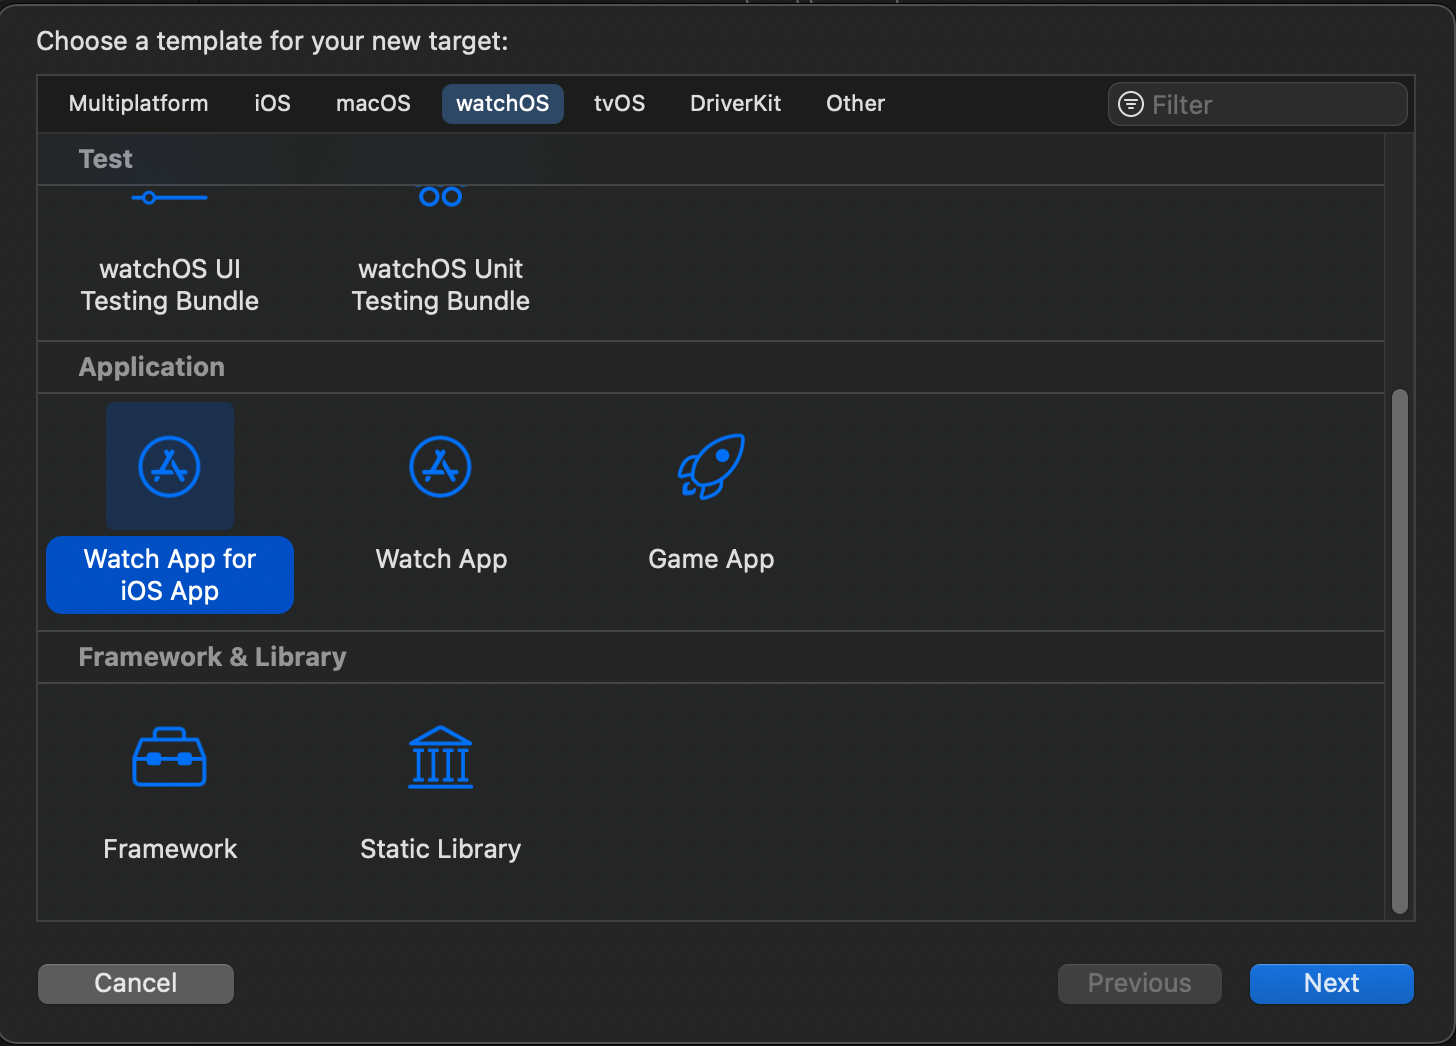Click the Watch App label text
The width and height of the screenshot is (1456, 1046).
tap(441, 559)
